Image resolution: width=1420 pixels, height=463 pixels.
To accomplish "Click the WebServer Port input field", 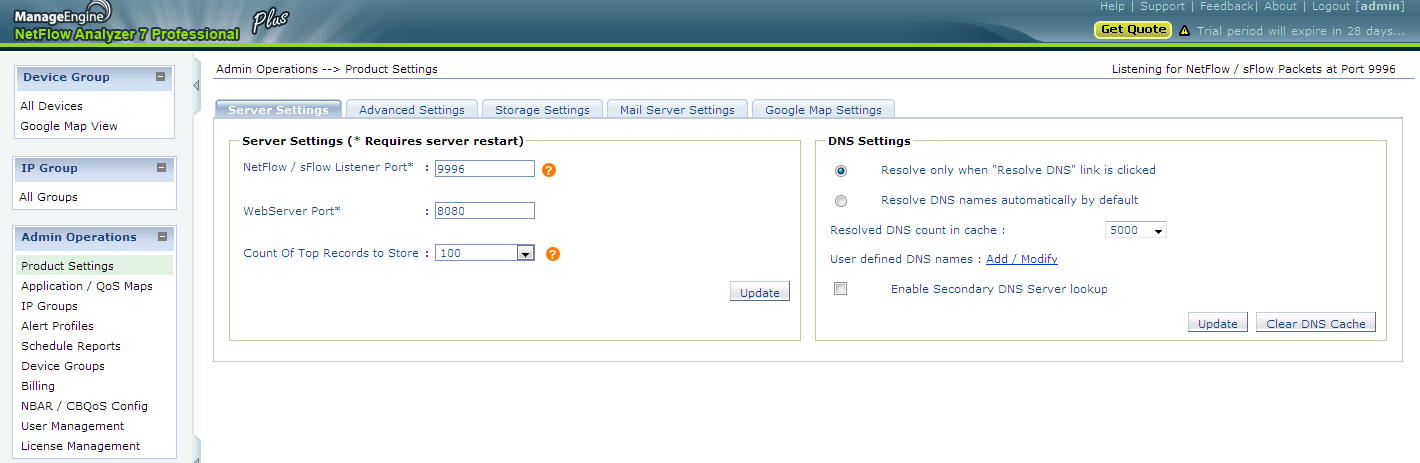I will pyautogui.click(x=485, y=211).
